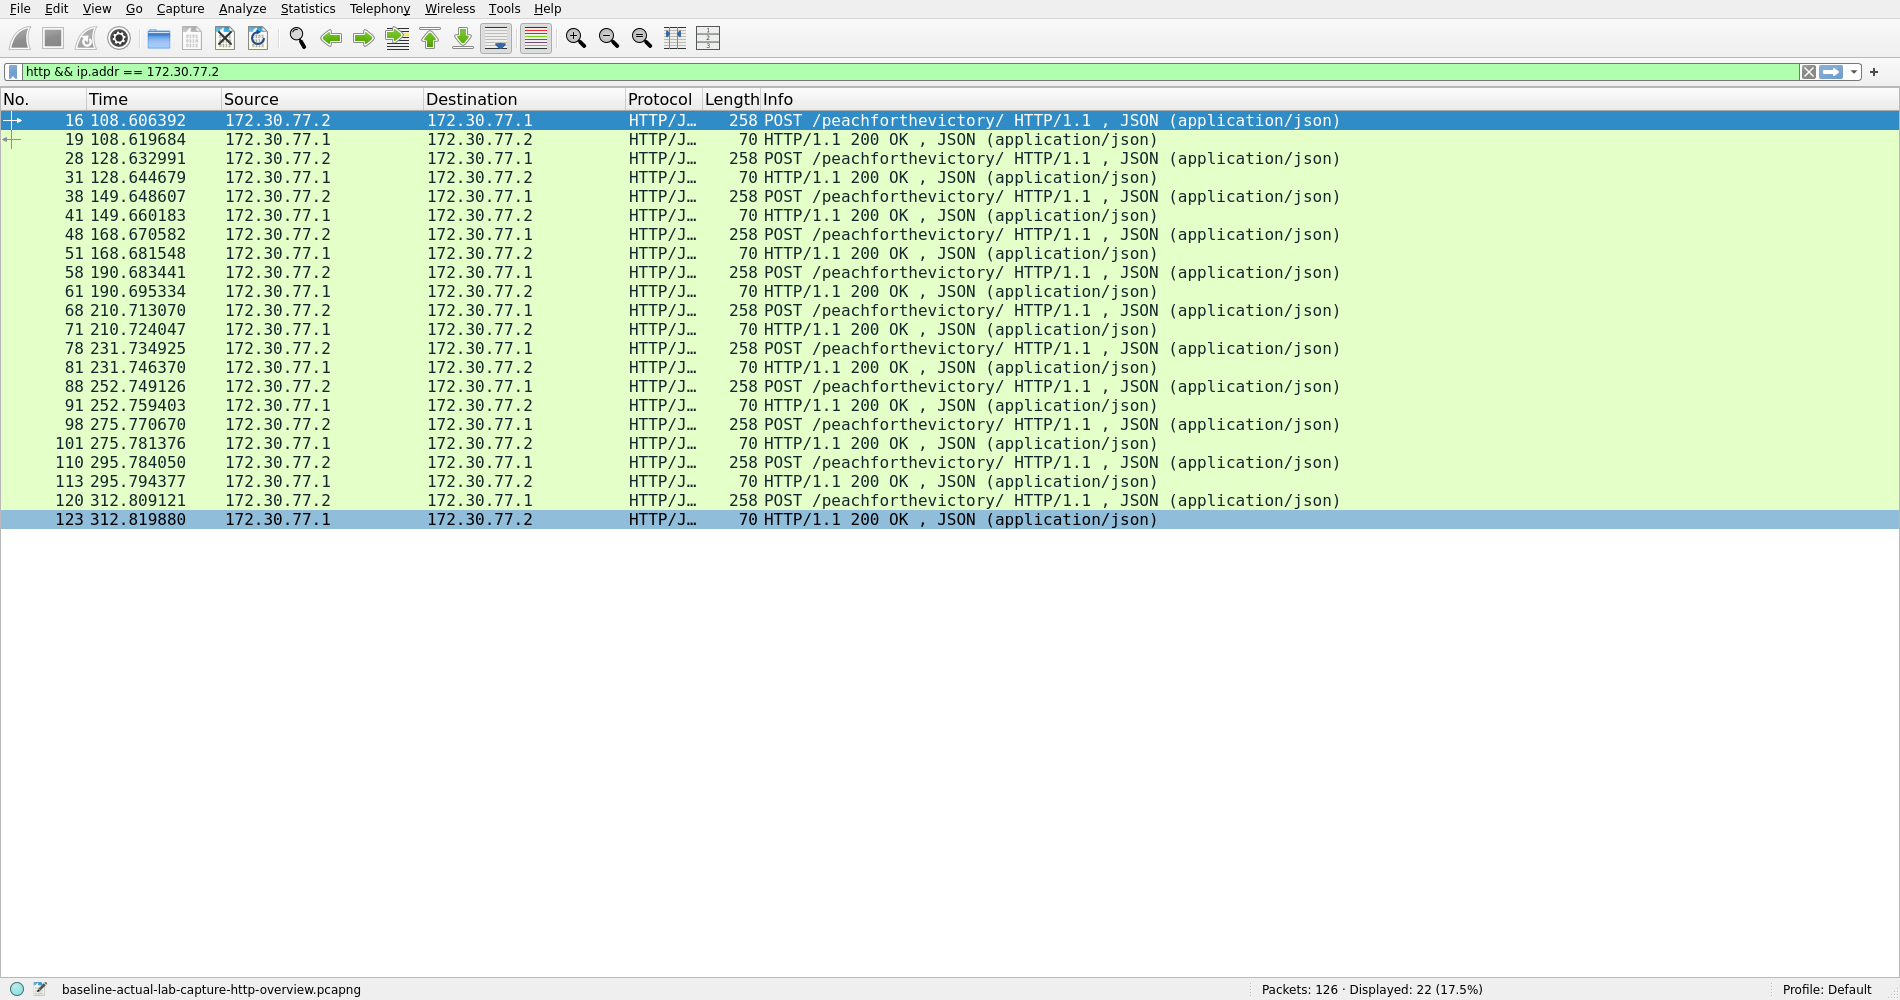
Task: Open display filter bookmarks
Action: pyautogui.click(x=13, y=72)
